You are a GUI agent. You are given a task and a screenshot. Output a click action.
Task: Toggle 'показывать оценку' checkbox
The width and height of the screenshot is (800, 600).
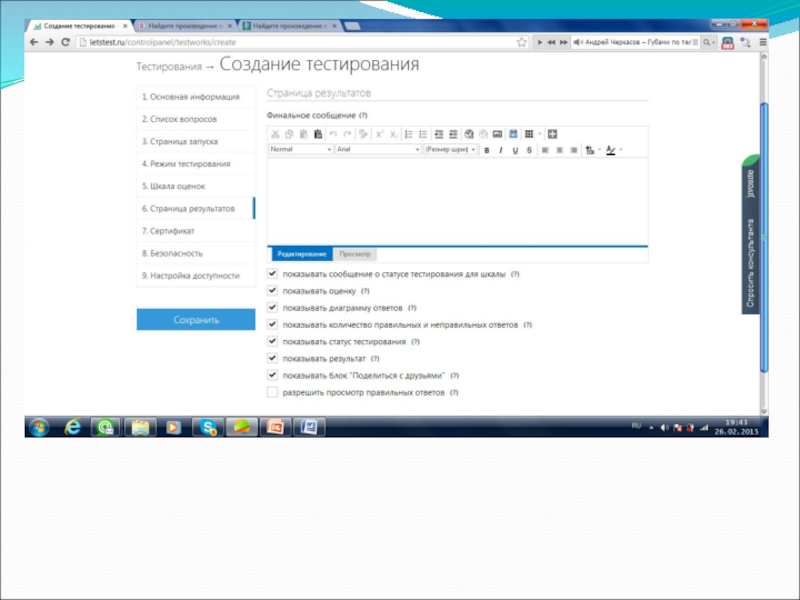click(272, 290)
